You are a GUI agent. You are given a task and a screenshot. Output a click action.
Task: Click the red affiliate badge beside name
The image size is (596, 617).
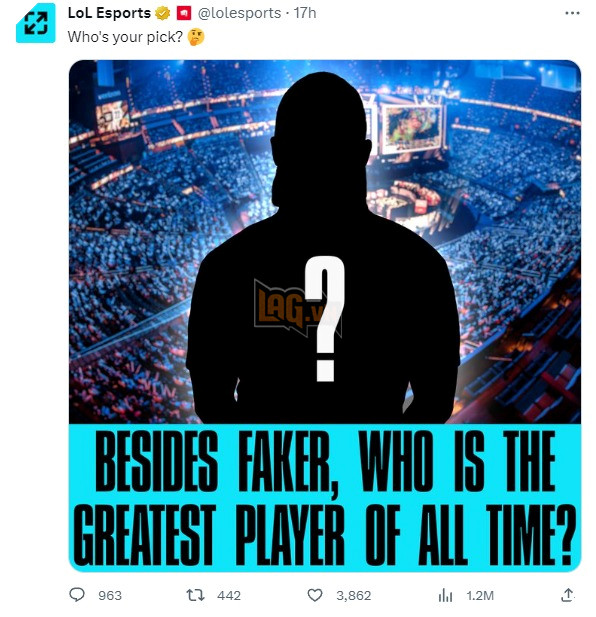pyautogui.click(x=184, y=13)
